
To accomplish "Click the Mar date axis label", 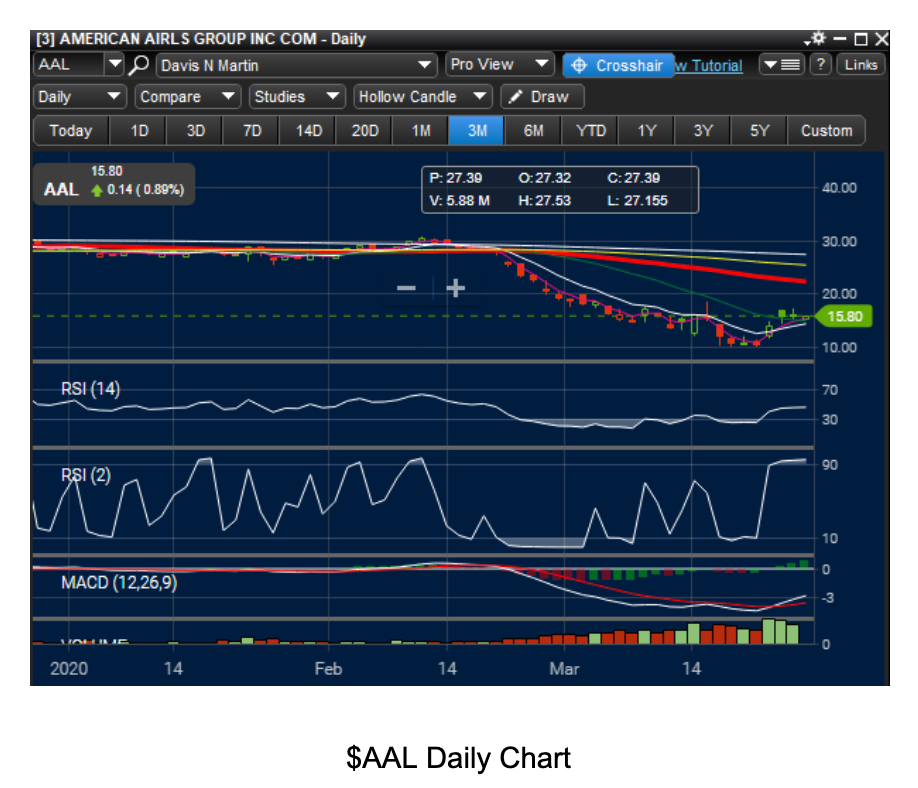I will [x=564, y=669].
